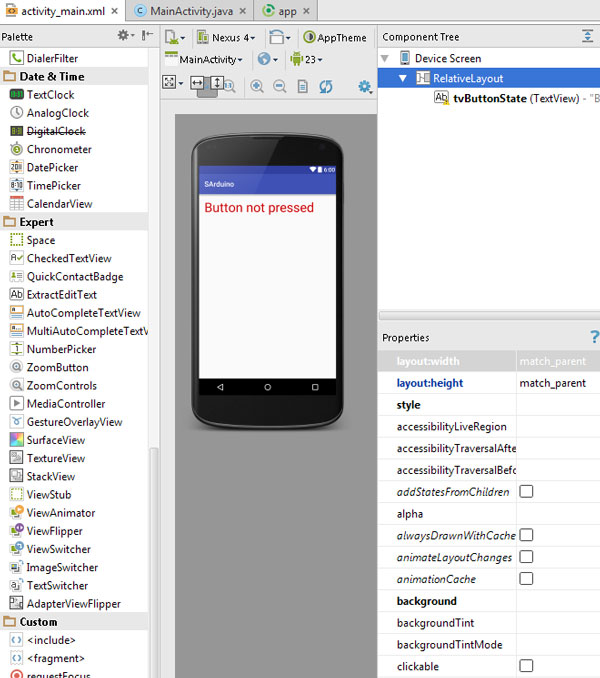Viewport: 600px width, 678px height.
Task: Click the AppTheme theme selector
Action: (335, 38)
